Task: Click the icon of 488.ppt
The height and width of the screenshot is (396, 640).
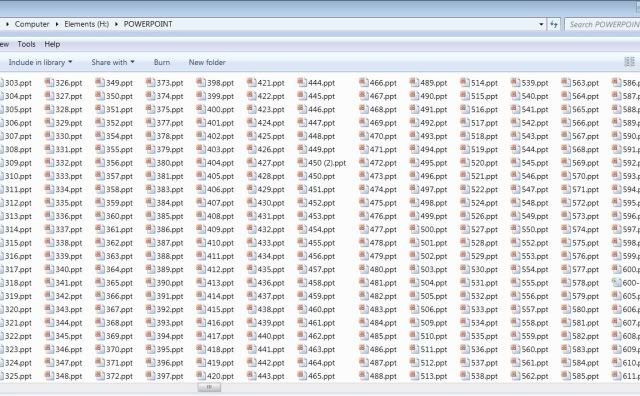Action: (364, 376)
